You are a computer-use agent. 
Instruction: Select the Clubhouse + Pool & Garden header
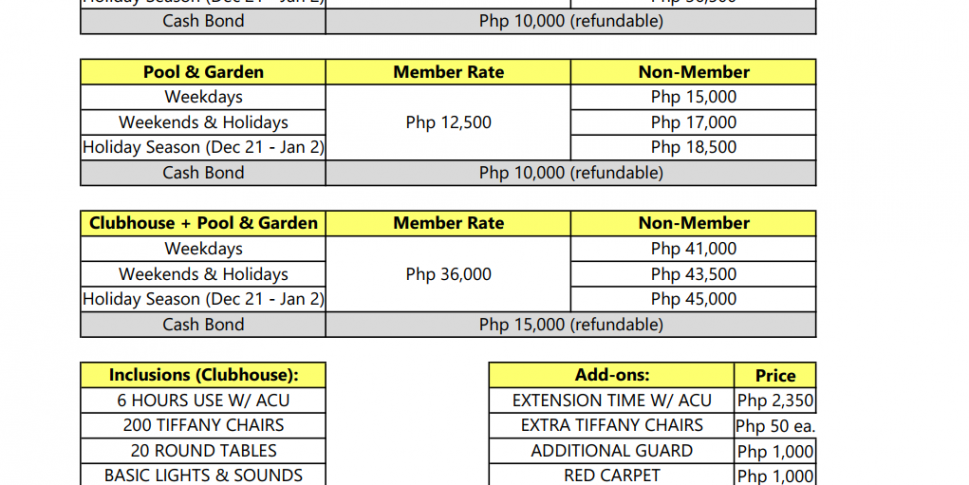click(203, 223)
